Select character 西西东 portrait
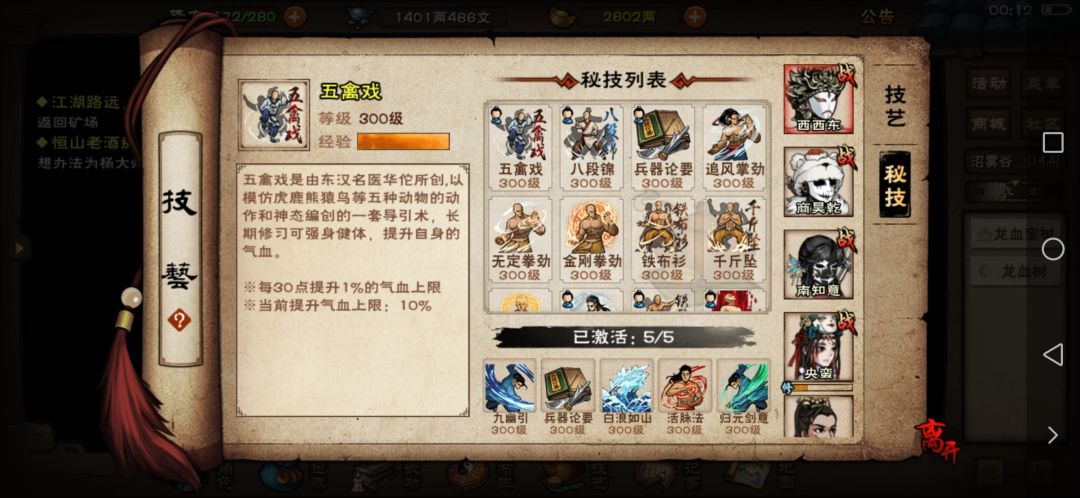 coord(818,99)
